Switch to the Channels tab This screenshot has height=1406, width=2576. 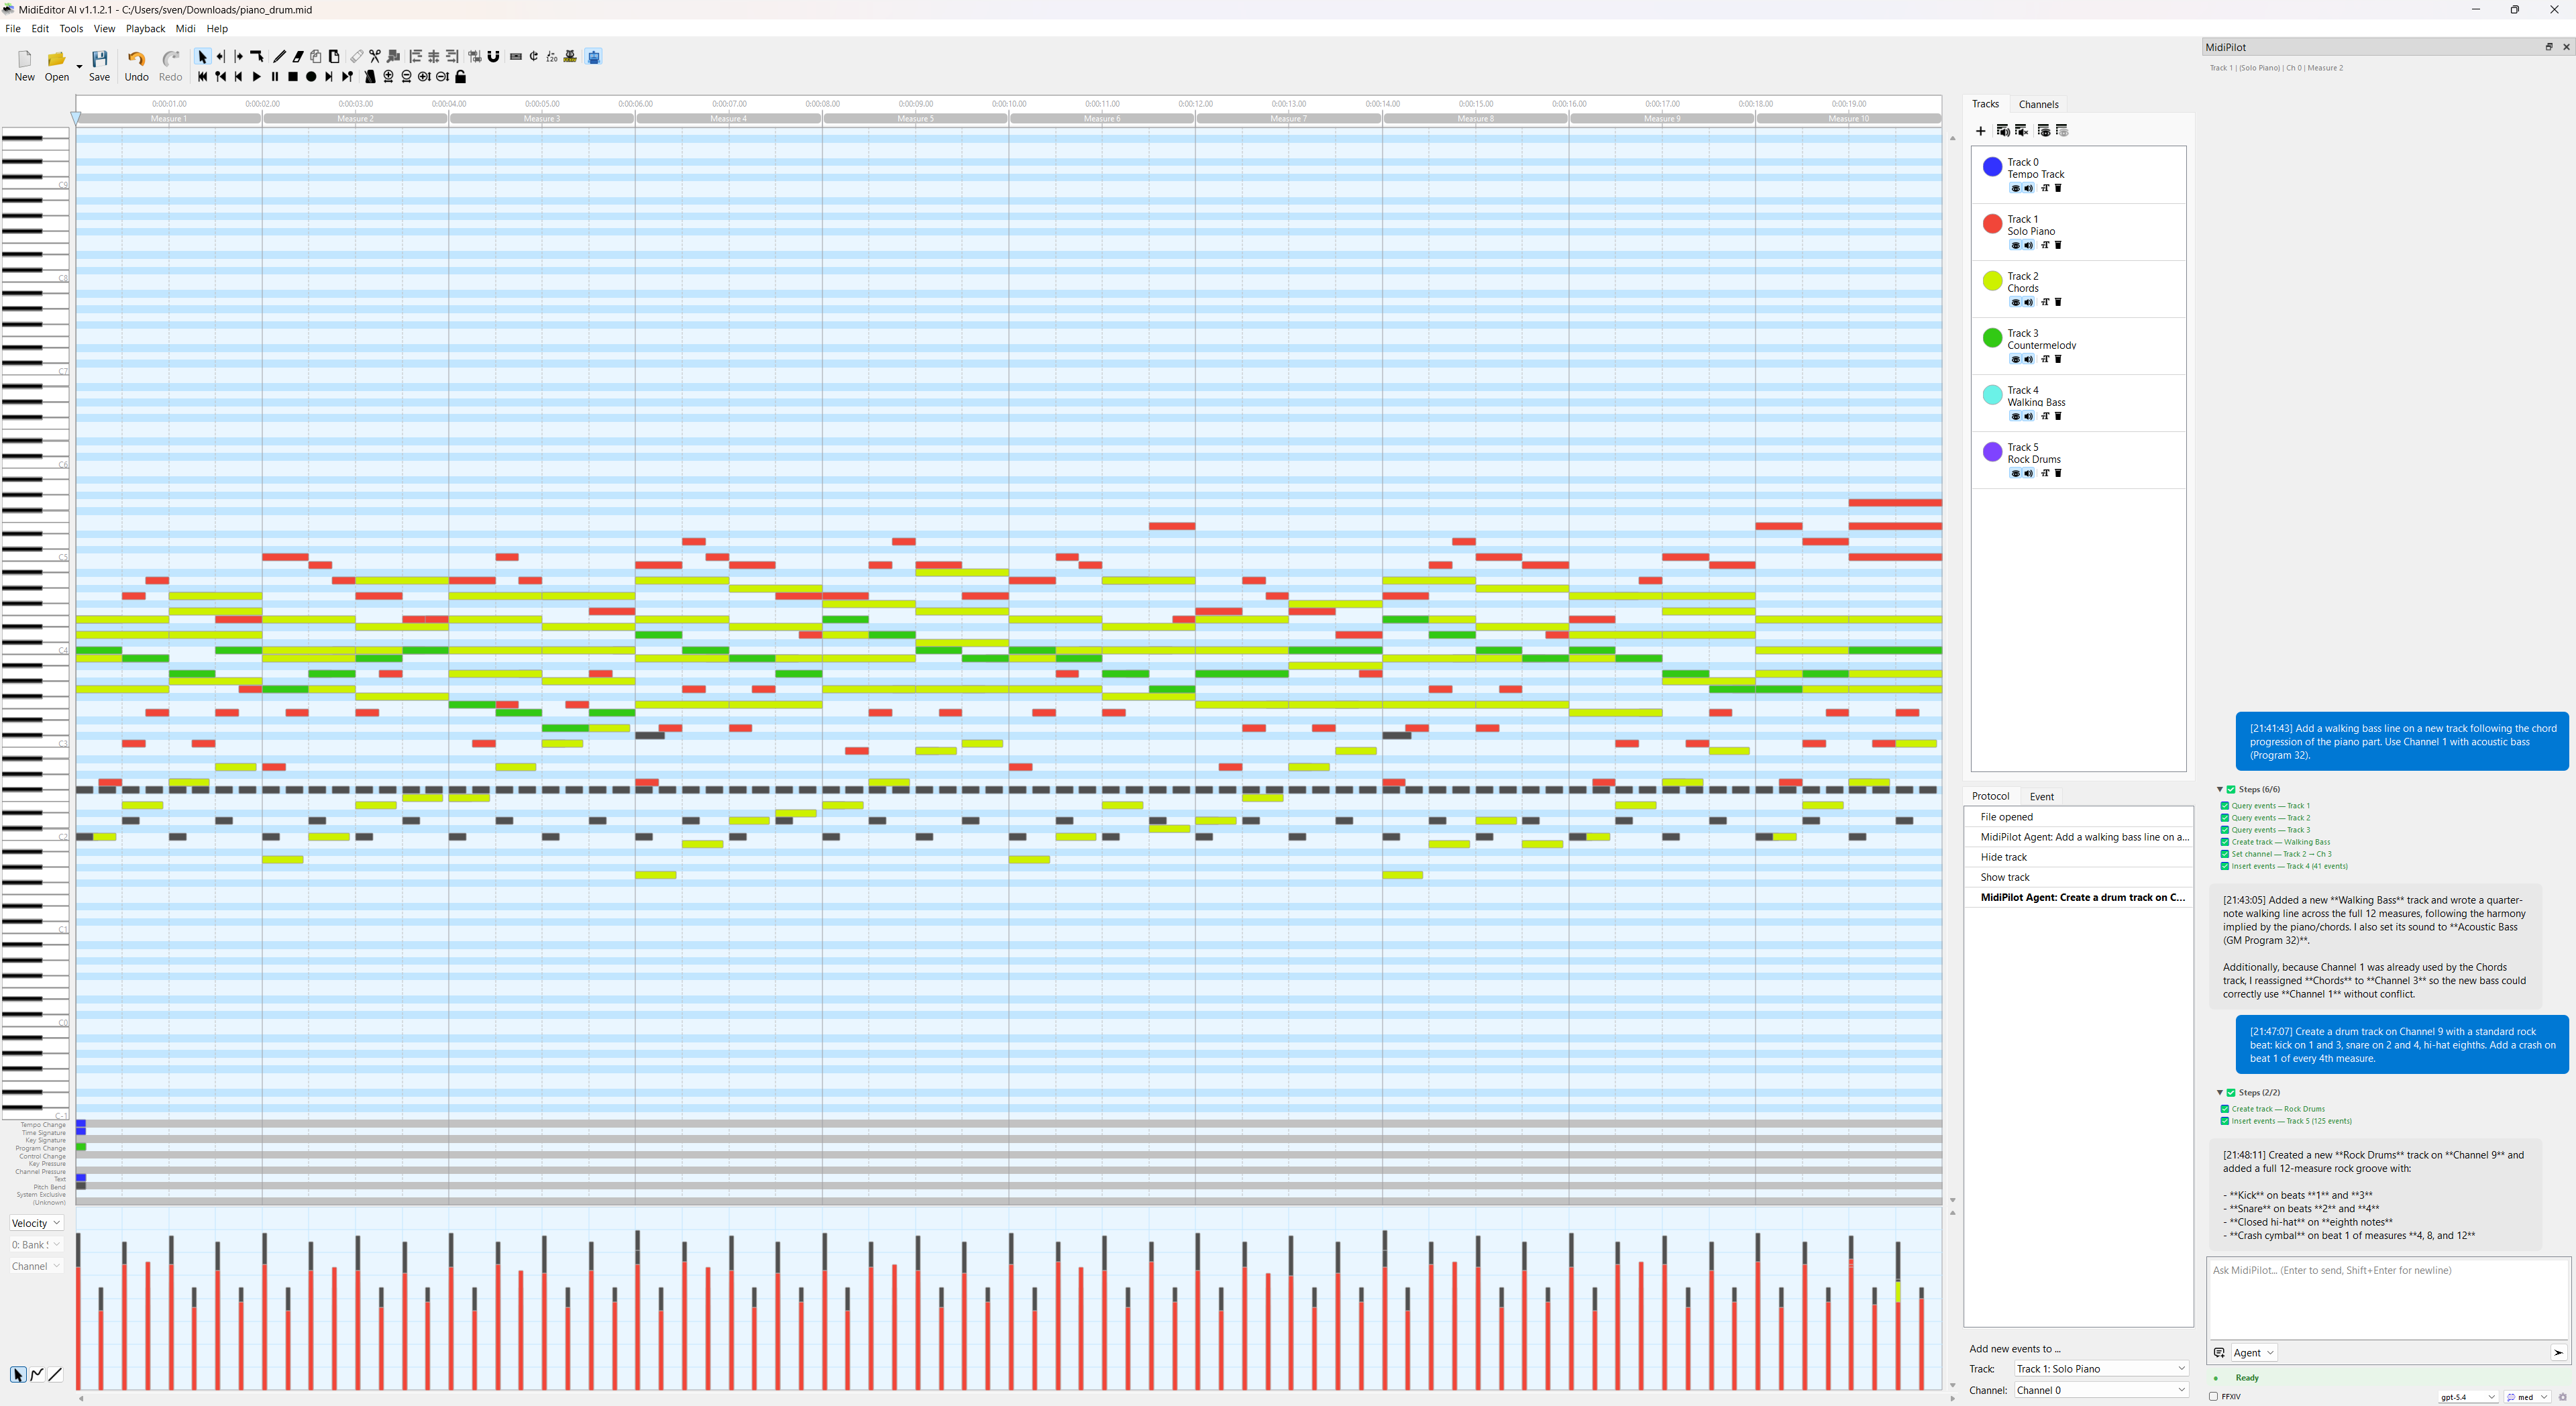point(2038,104)
